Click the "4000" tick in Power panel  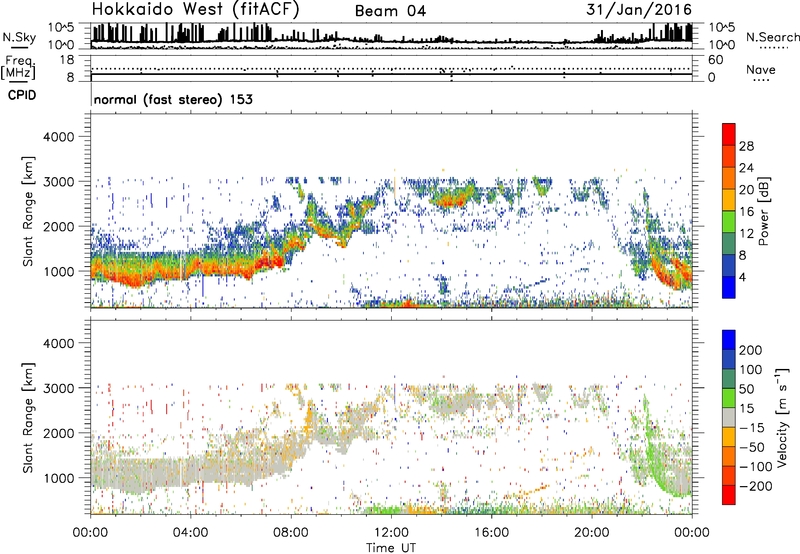59,137
